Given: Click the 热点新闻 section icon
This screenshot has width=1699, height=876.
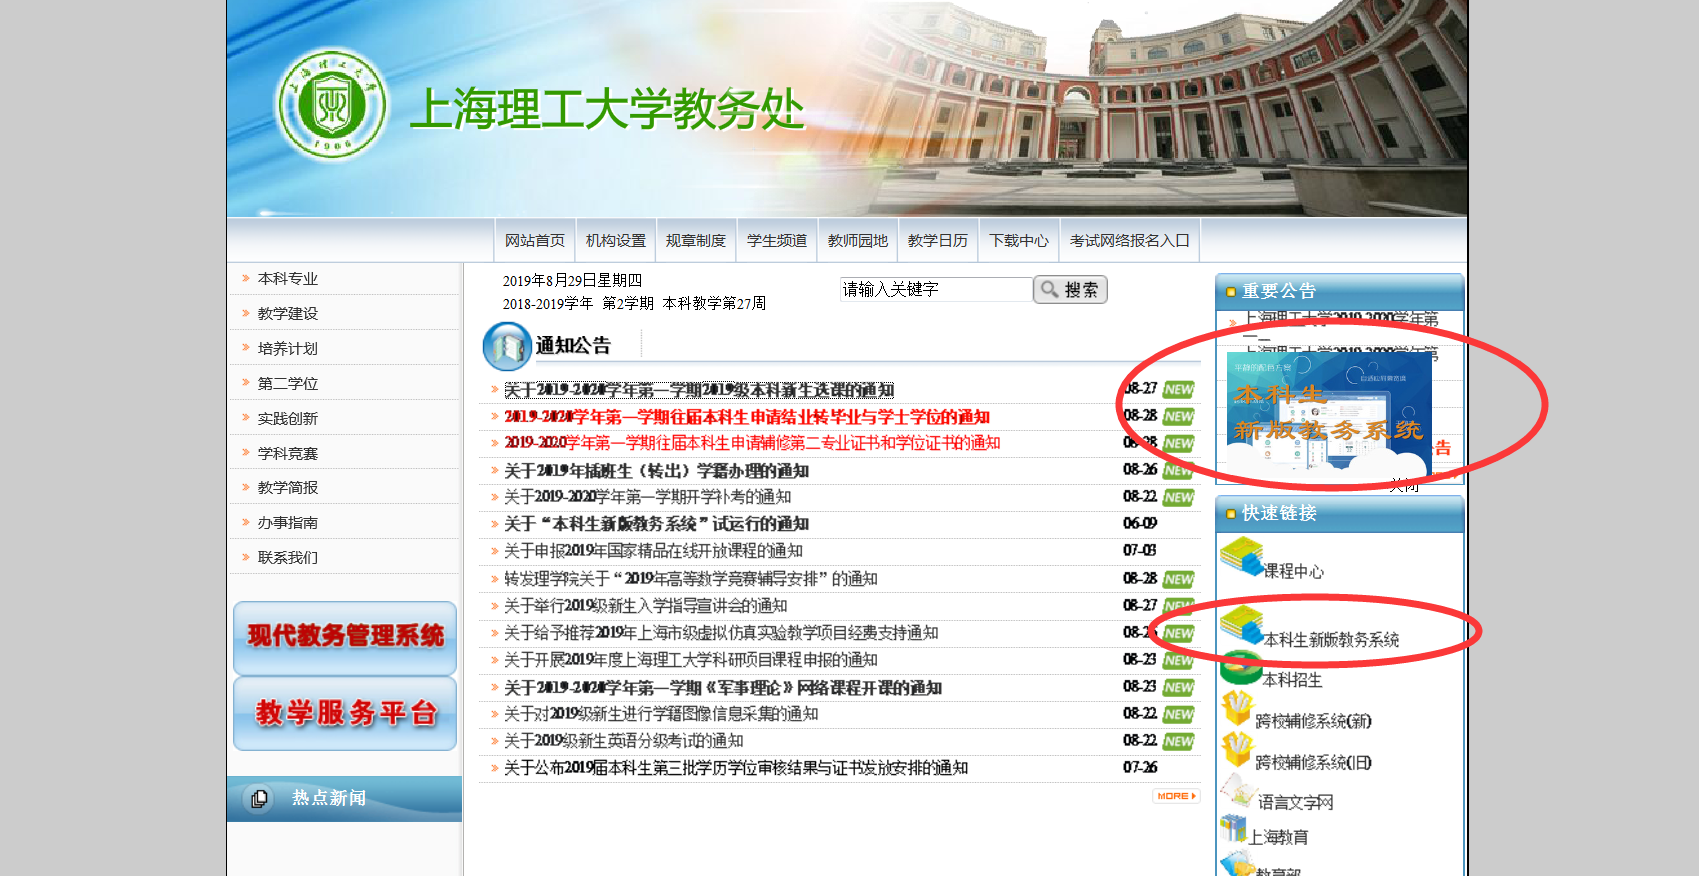Looking at the screenshot, I should click(x=259, y=798).
